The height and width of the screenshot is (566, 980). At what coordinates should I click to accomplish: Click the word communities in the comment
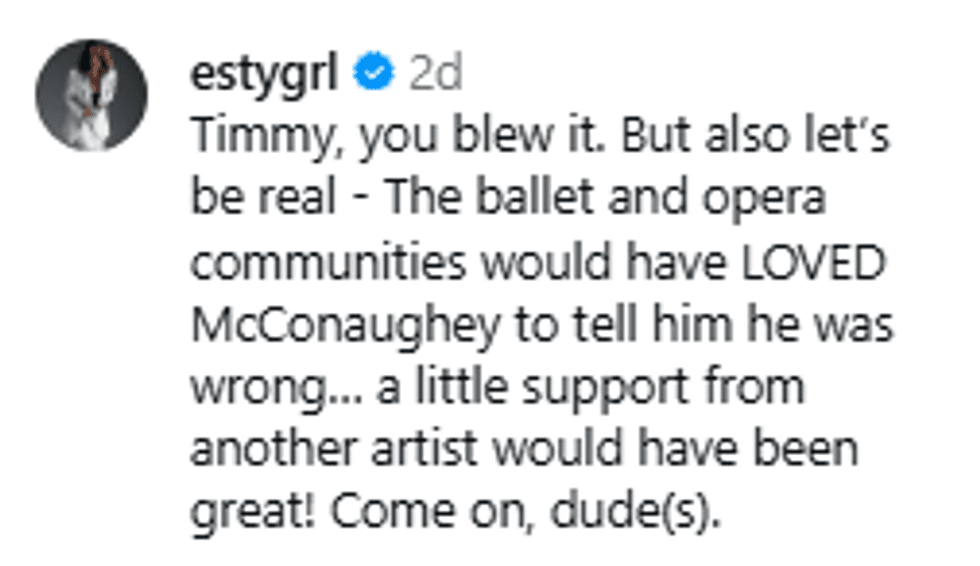pos(328,262)
